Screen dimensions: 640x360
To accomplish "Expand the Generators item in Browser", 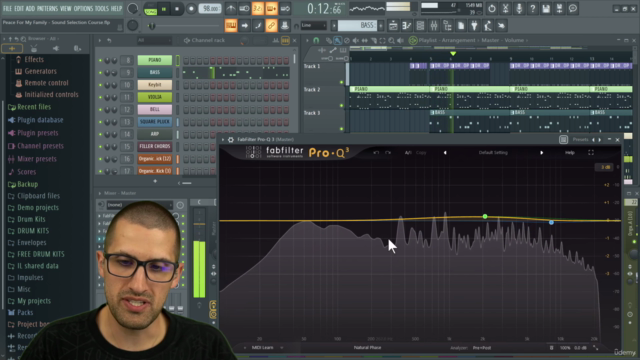I will click(40, 71).
